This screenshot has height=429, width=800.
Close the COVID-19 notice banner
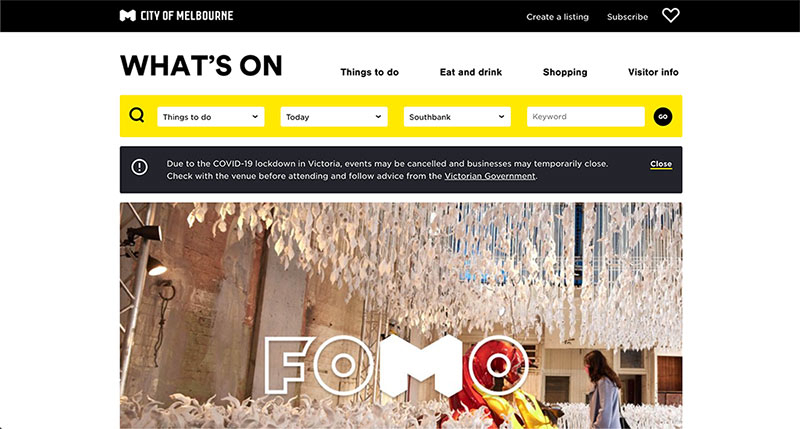pos(661,164)
